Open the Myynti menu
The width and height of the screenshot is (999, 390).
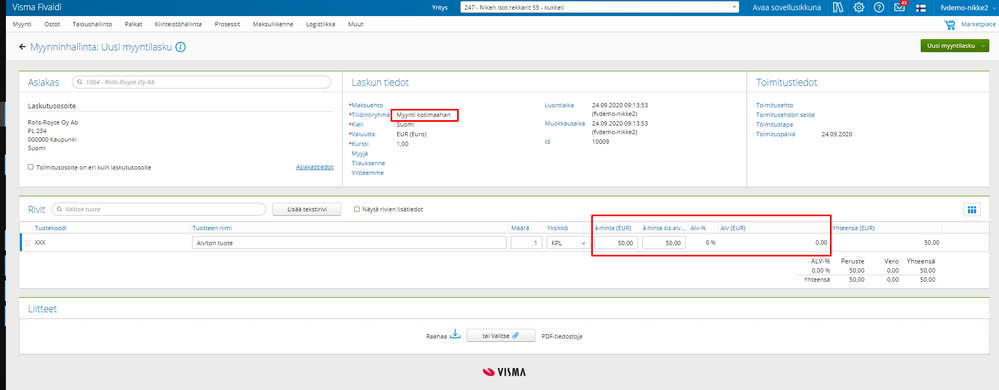[22, 24]
